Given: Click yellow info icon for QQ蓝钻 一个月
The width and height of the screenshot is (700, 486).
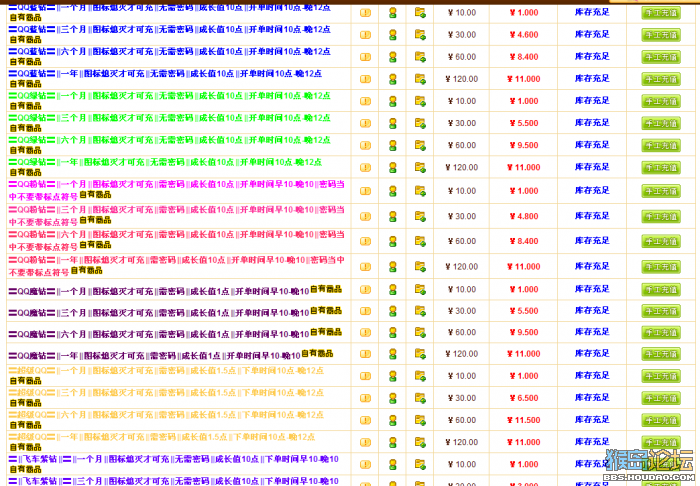Looking at the screenshot, I should click(x=365, y=13).
